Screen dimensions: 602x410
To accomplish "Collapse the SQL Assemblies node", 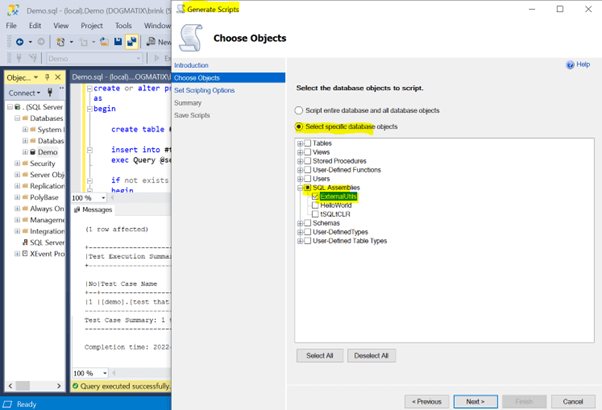I will 300,188.
